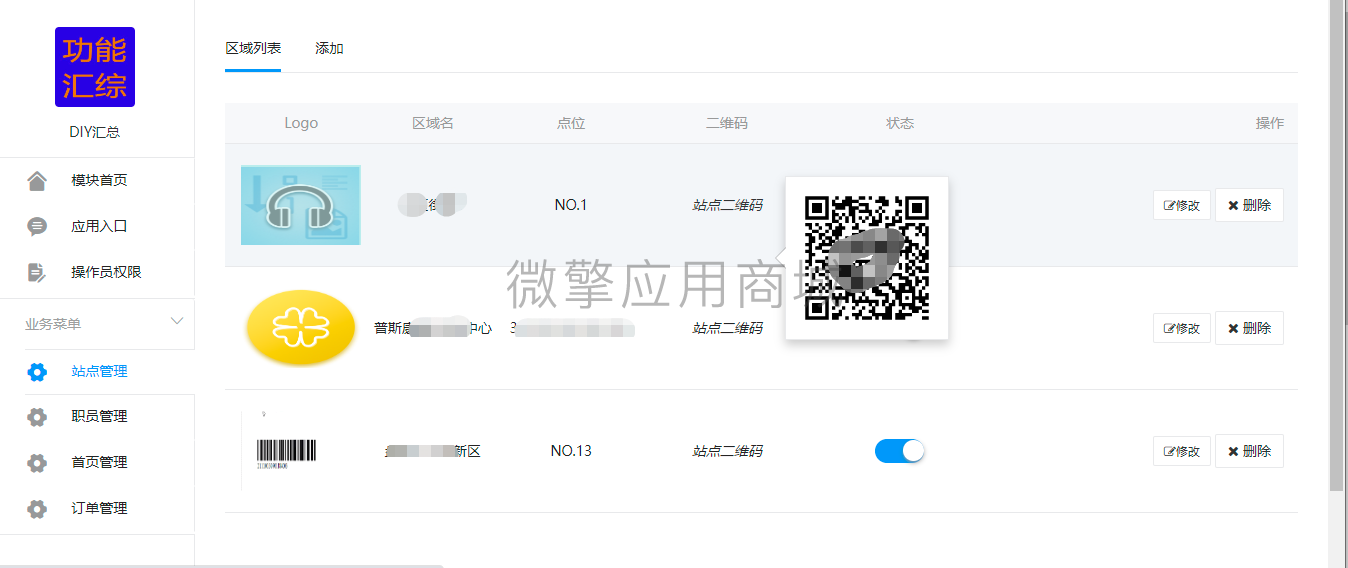Click the vertical page scrollbar
Image resolution: width=1348 pixels, height=568 pixels.
tap(1337, 245)
